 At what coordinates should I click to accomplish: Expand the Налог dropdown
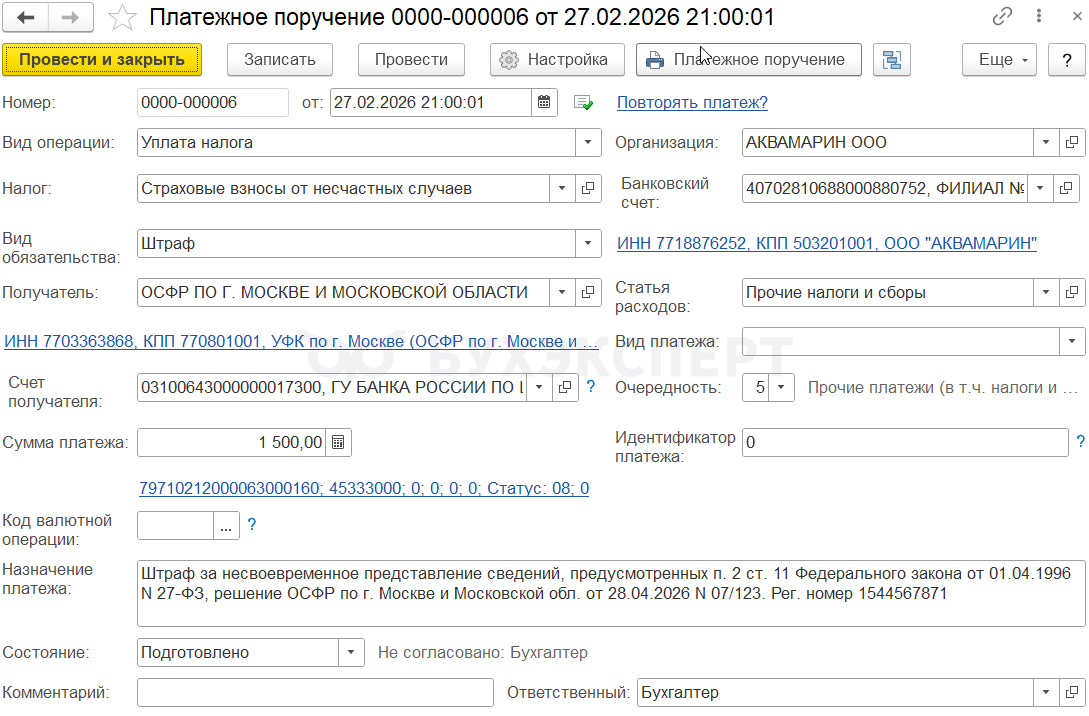(x=562, y=188)
